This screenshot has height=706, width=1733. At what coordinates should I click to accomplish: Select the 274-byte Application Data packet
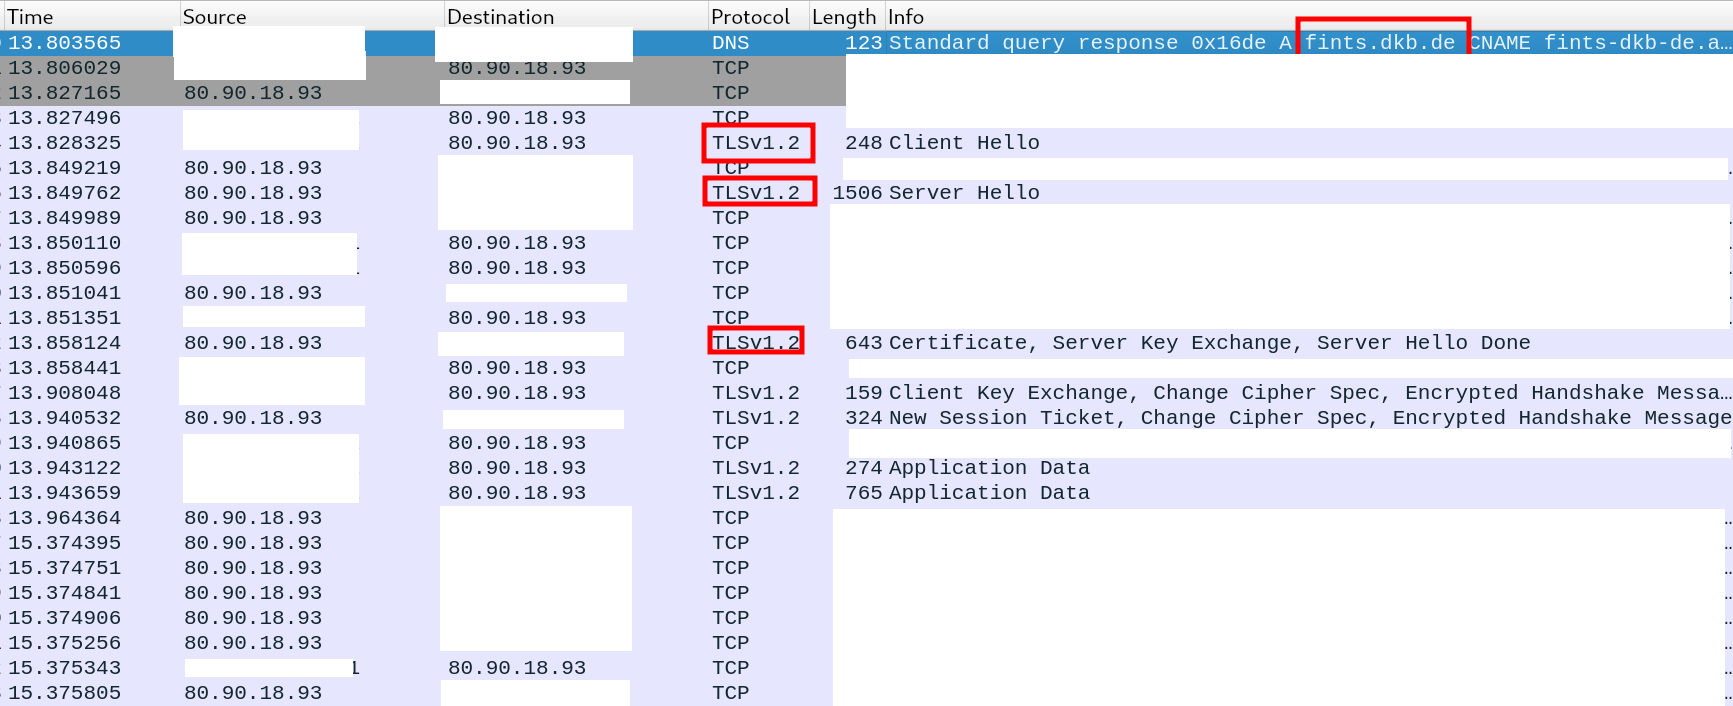pos(988,468)
